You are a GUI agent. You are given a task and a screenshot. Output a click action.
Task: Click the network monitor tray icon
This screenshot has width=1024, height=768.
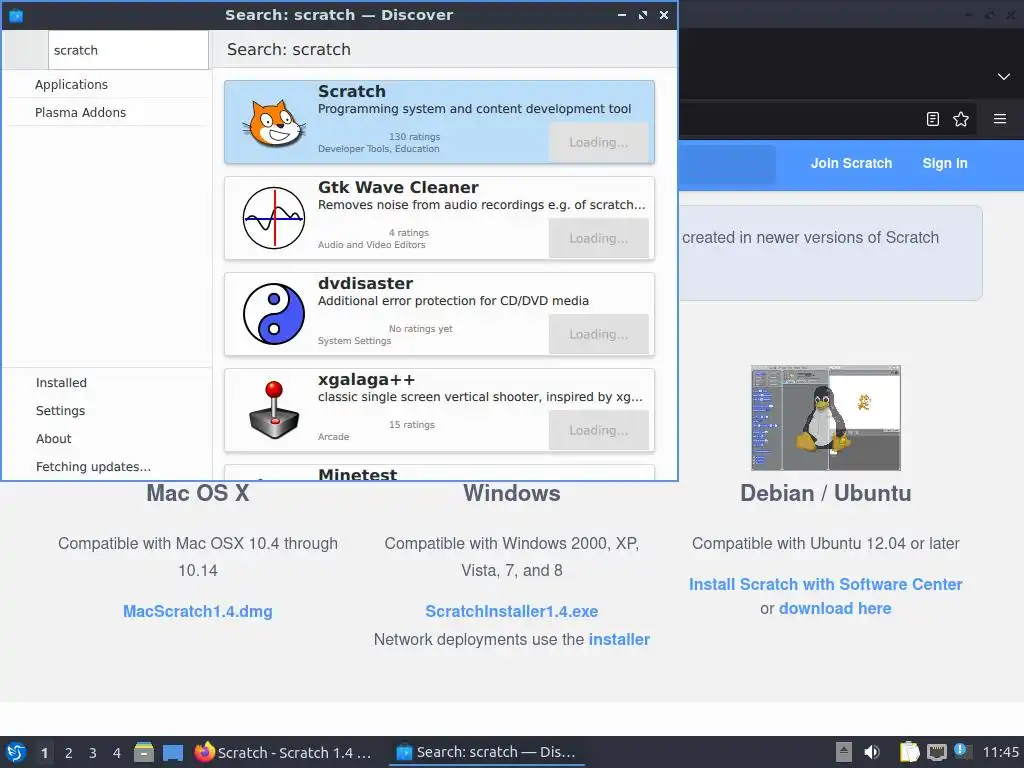pos(936,752)
